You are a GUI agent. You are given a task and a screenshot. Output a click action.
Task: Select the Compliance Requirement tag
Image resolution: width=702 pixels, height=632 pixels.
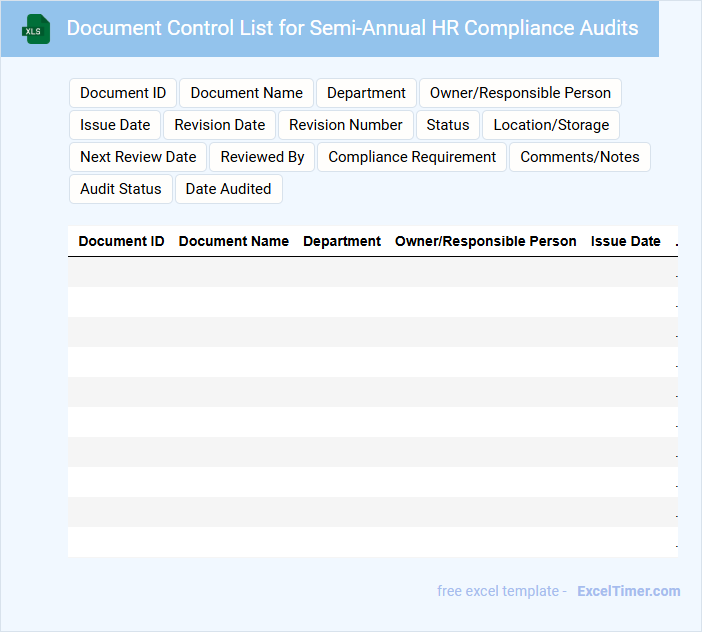pyautogui.click(x=412, y=157)
